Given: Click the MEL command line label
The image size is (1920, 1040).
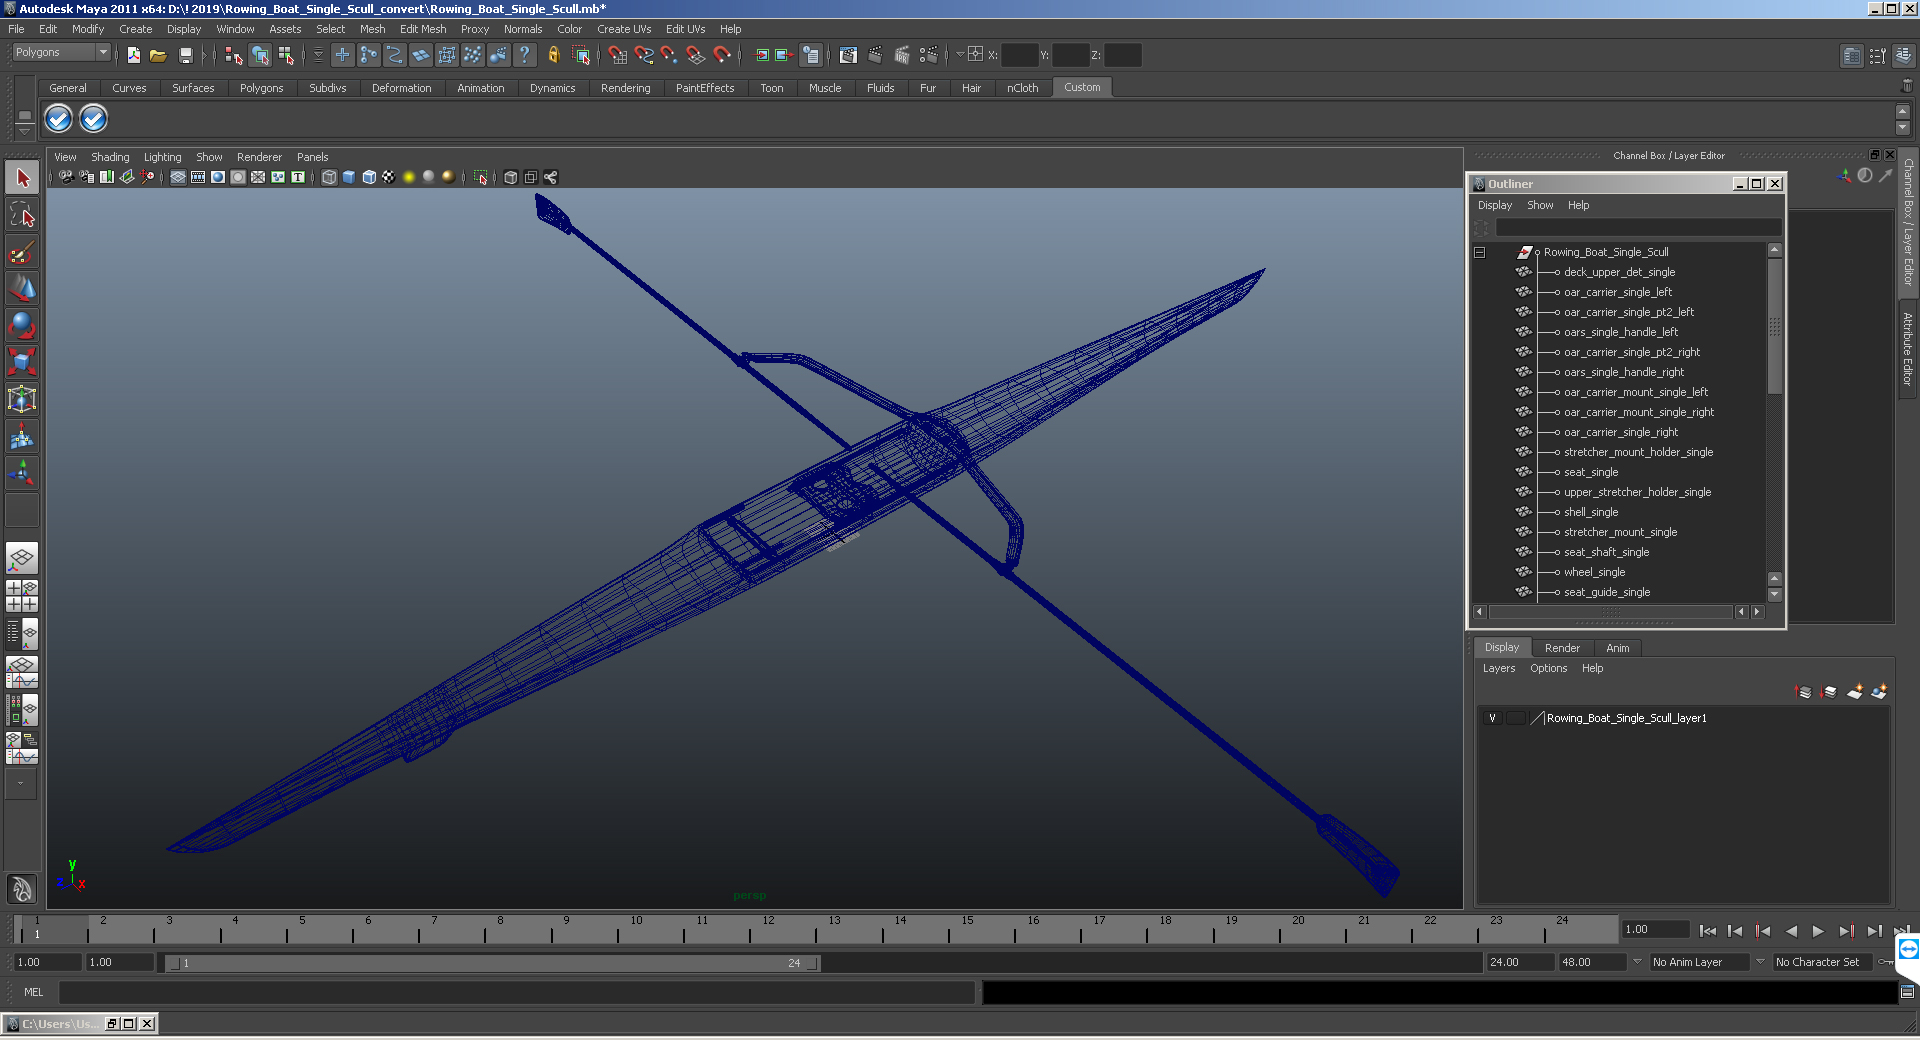Looking at the screenshot, I should pos(34,992).
